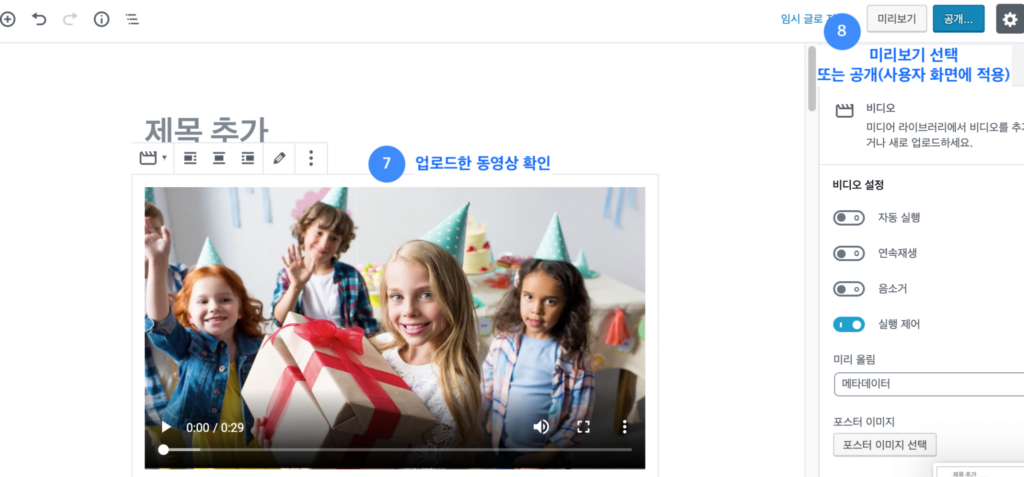The image size is (1024, 477).
Task: Open the settings gear panel
Action: point(1010,19)
